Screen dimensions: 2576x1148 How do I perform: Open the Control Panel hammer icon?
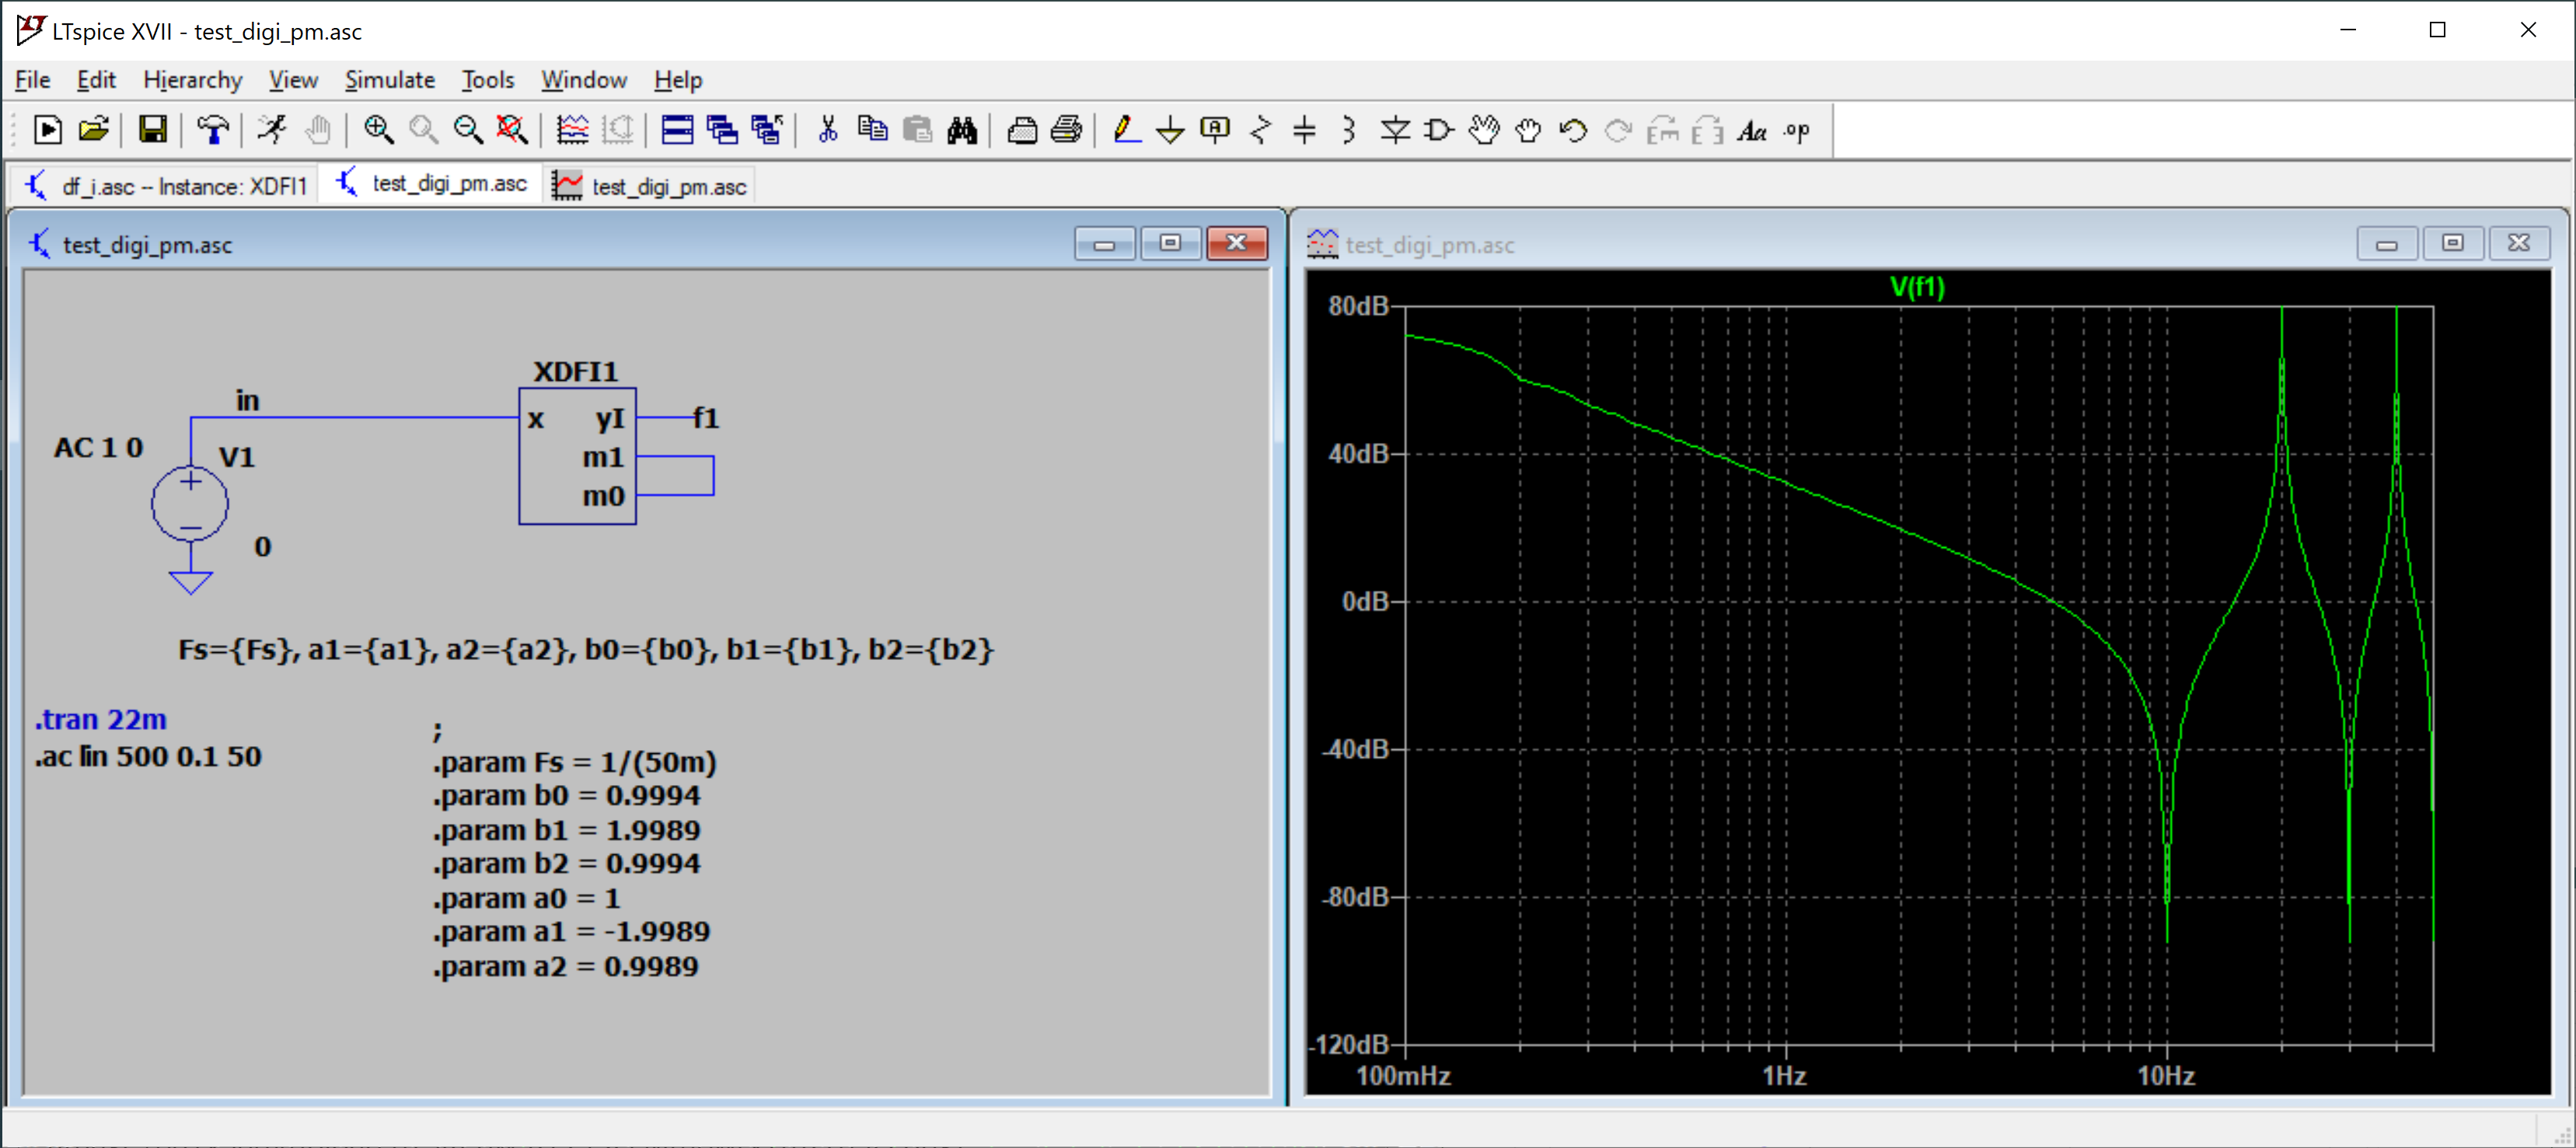click(212, 130)
